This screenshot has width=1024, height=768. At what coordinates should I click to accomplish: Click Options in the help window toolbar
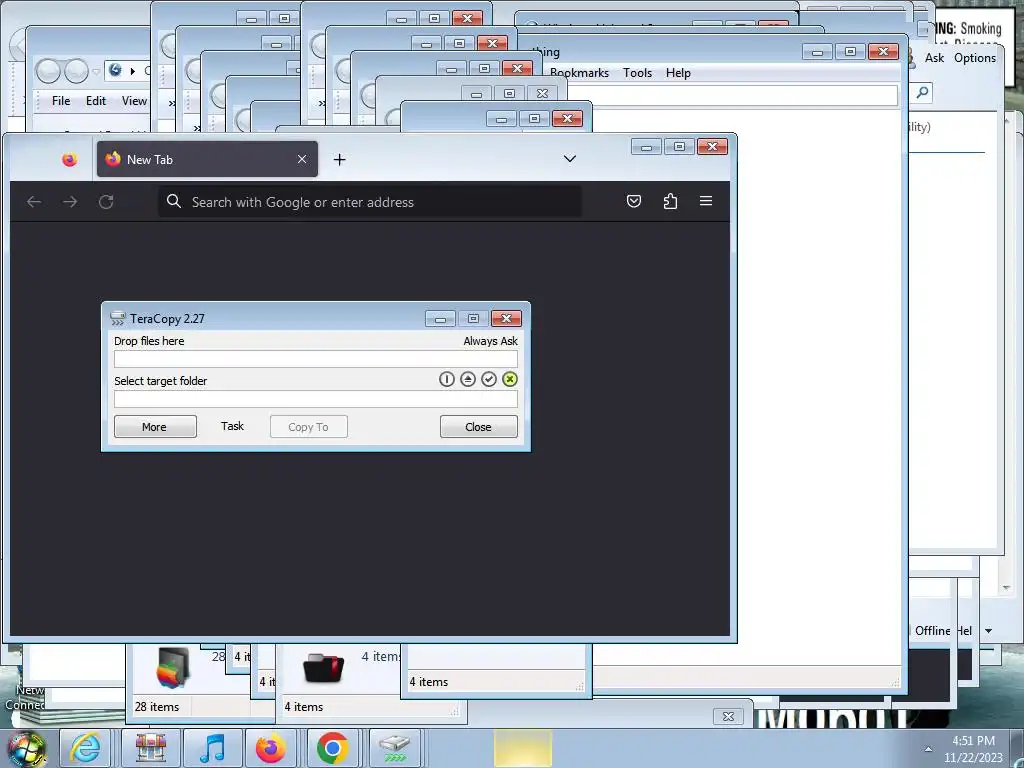point(974,57)
